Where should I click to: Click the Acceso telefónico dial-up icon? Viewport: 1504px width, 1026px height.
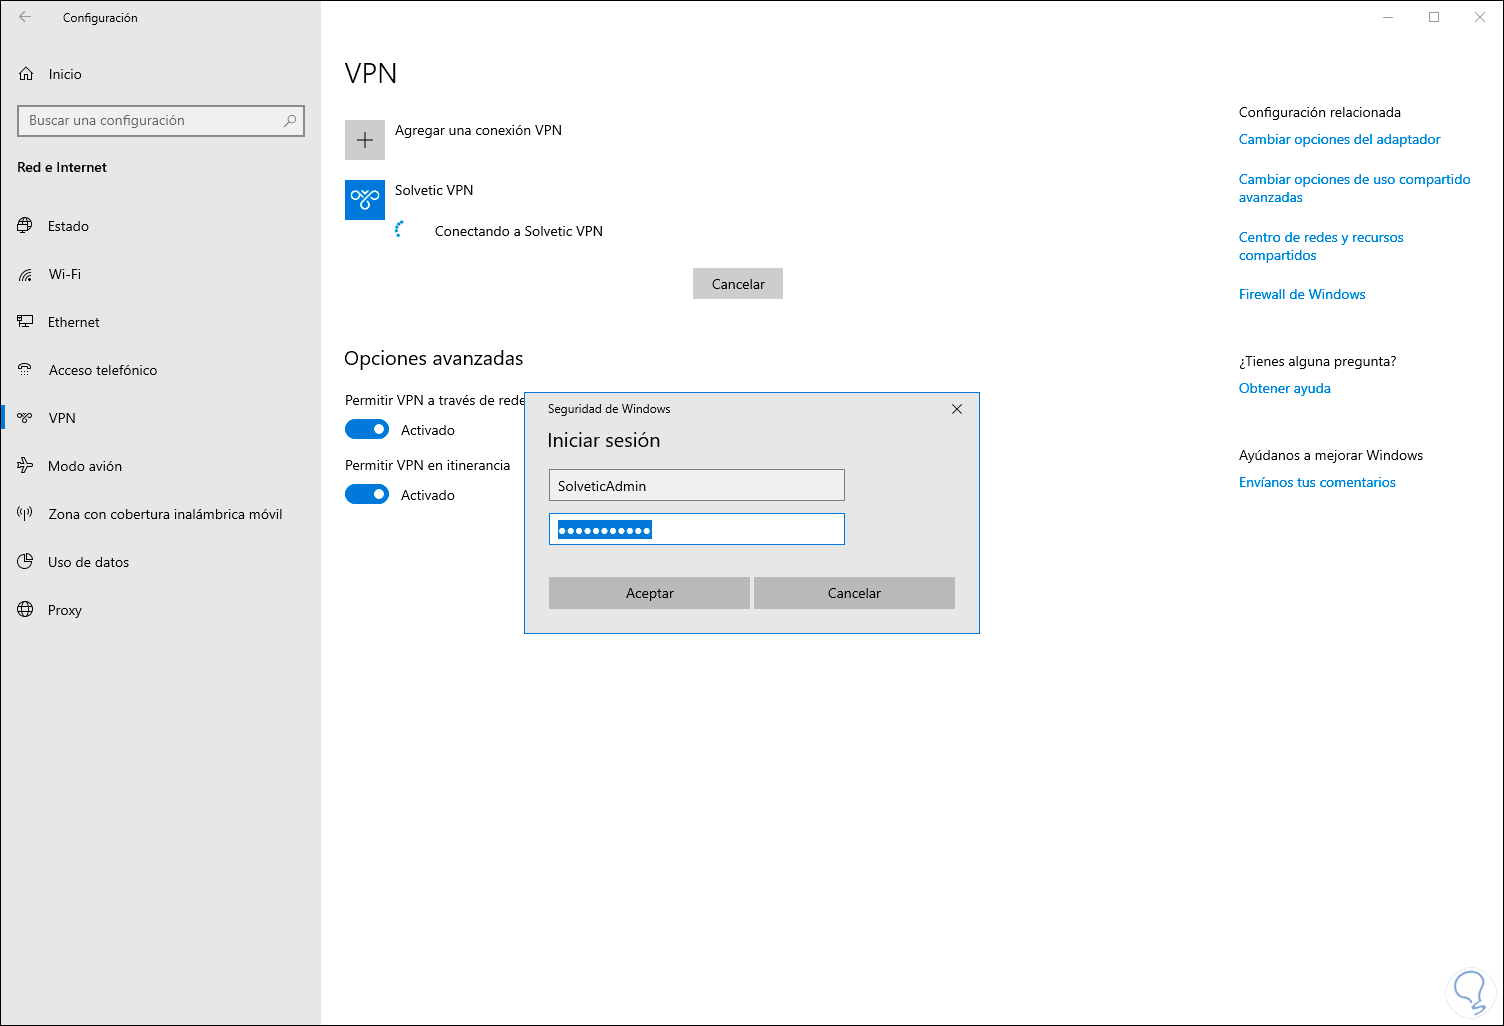click(25, 370)
